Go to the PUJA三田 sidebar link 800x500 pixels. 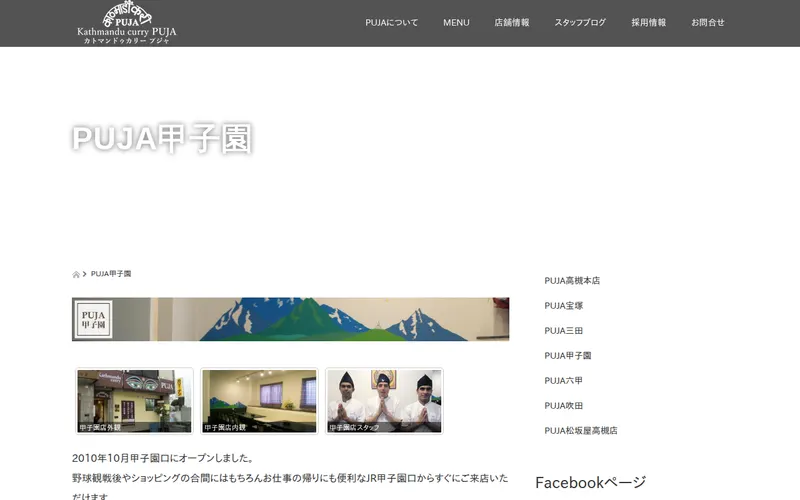pyautogui.click(x=563, y=331)
